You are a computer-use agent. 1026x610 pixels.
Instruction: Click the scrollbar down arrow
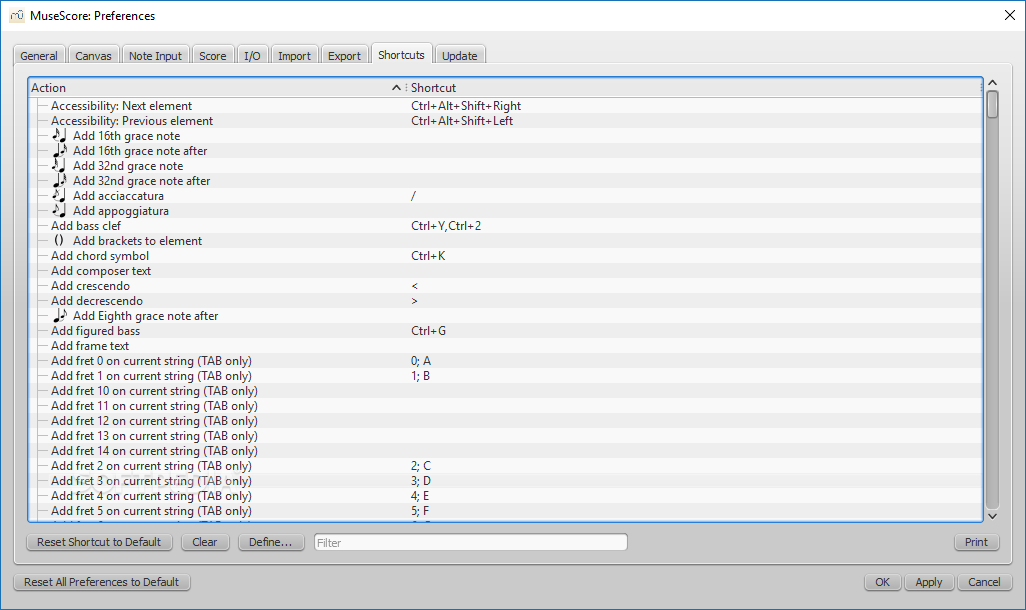coord(992,516)
